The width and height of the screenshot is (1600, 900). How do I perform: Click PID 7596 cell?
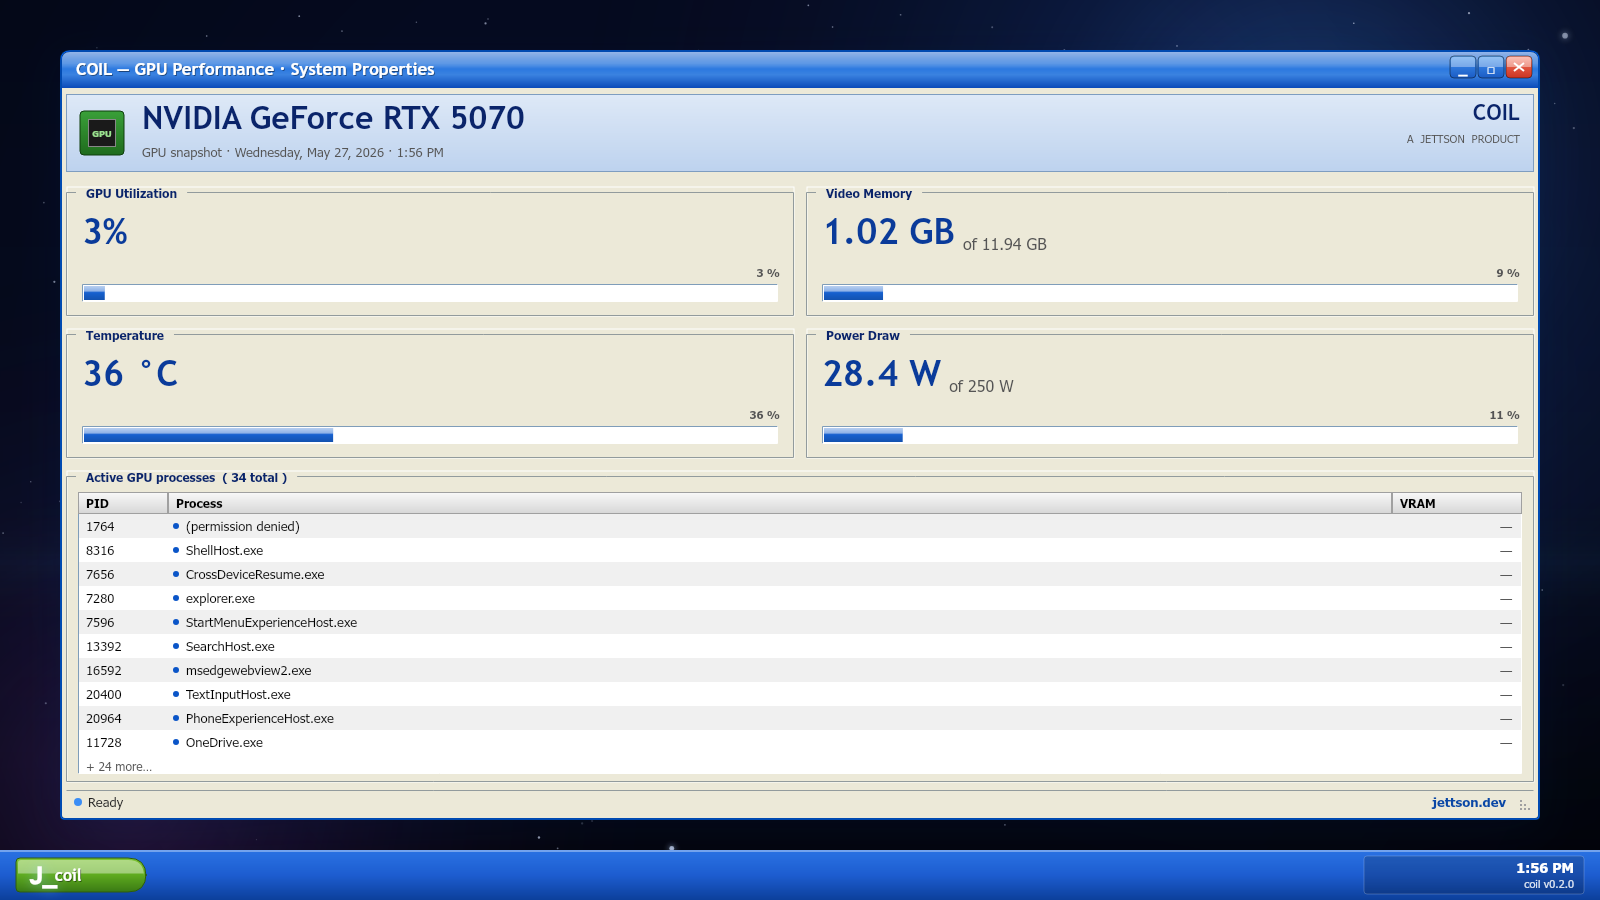100,622
